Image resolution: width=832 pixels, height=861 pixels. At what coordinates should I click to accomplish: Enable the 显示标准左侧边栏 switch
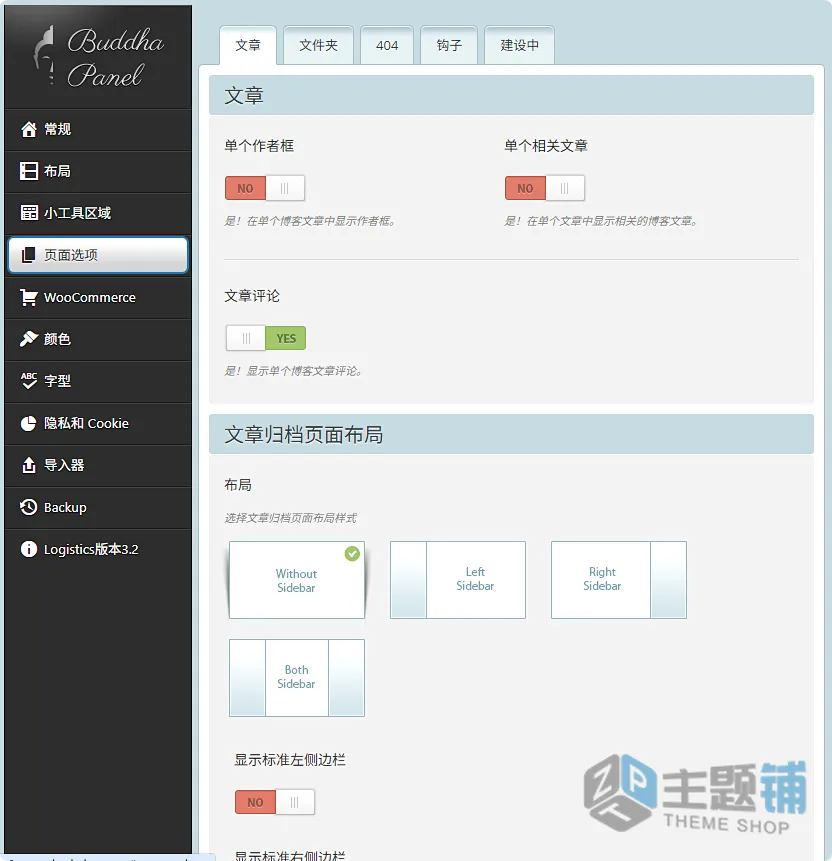click(275, 802)
